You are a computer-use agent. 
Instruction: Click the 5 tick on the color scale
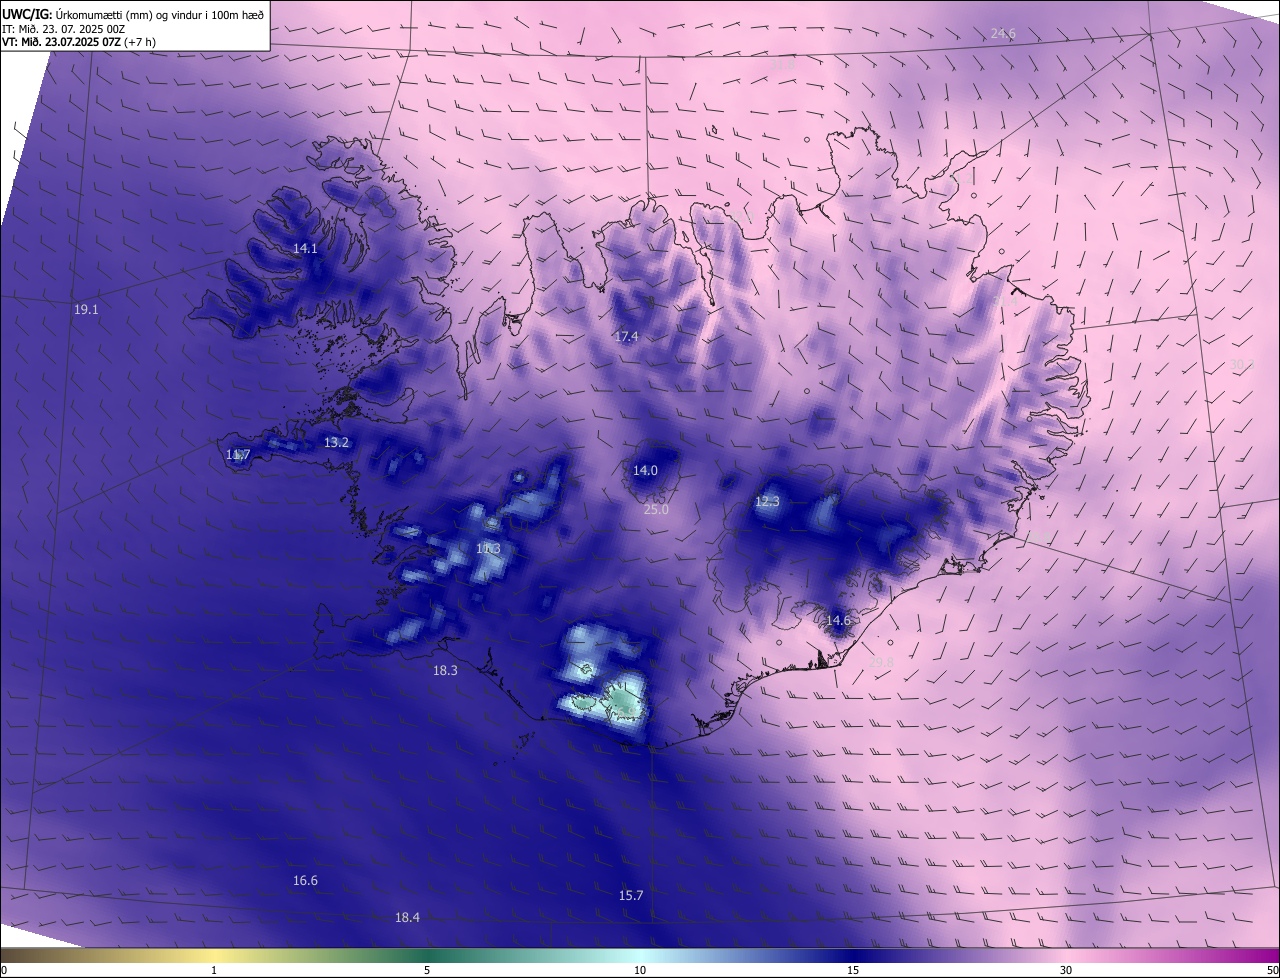(x=427, y=970)
